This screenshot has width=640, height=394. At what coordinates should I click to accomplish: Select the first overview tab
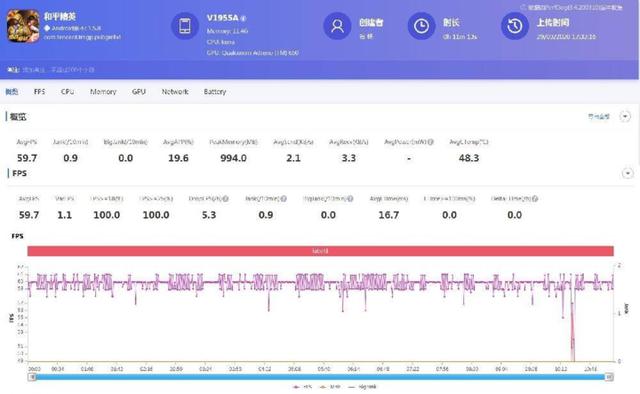pos(11,91)
